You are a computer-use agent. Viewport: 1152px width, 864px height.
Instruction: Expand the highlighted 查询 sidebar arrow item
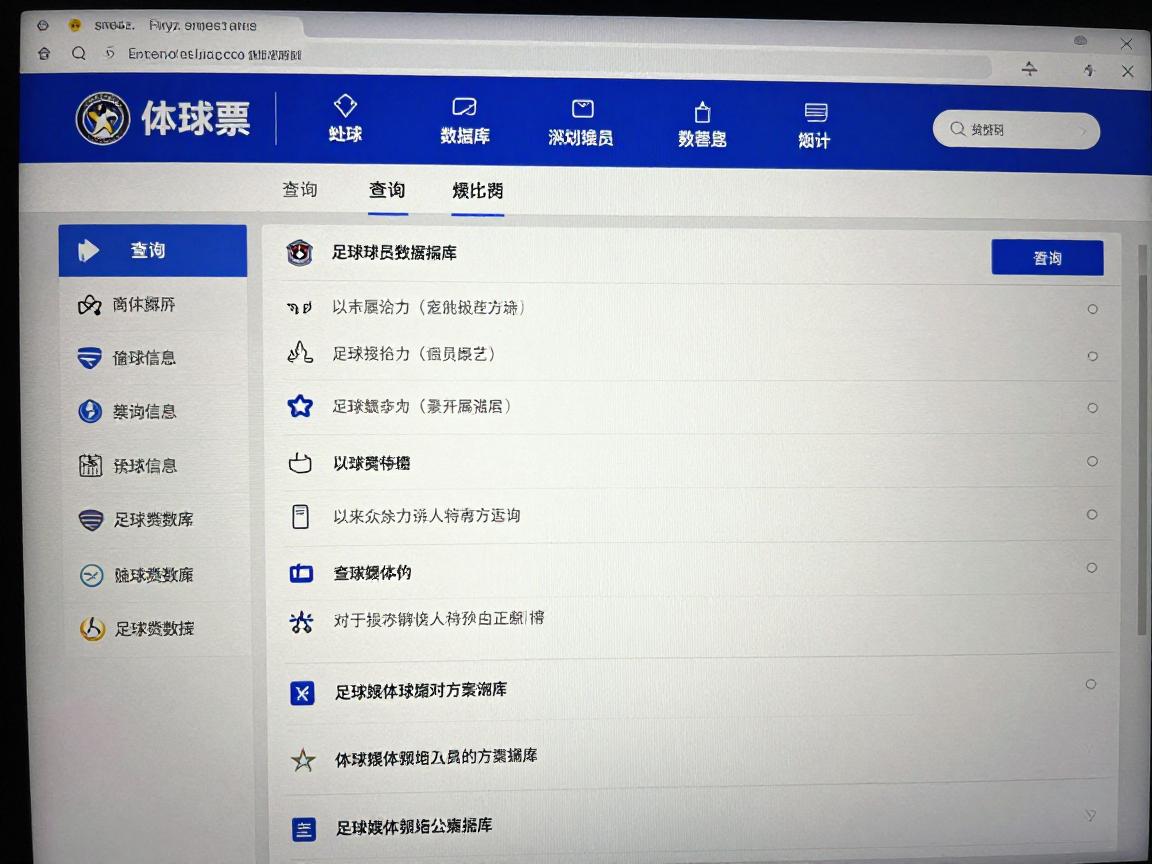pyautogui.click(x=90, y=250)
